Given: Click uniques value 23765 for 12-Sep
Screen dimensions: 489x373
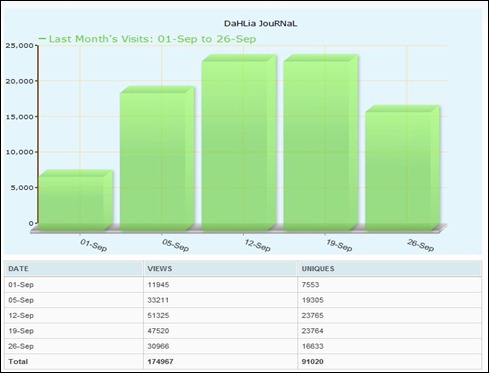Looking at the screenshot, I should click(312, 316).
